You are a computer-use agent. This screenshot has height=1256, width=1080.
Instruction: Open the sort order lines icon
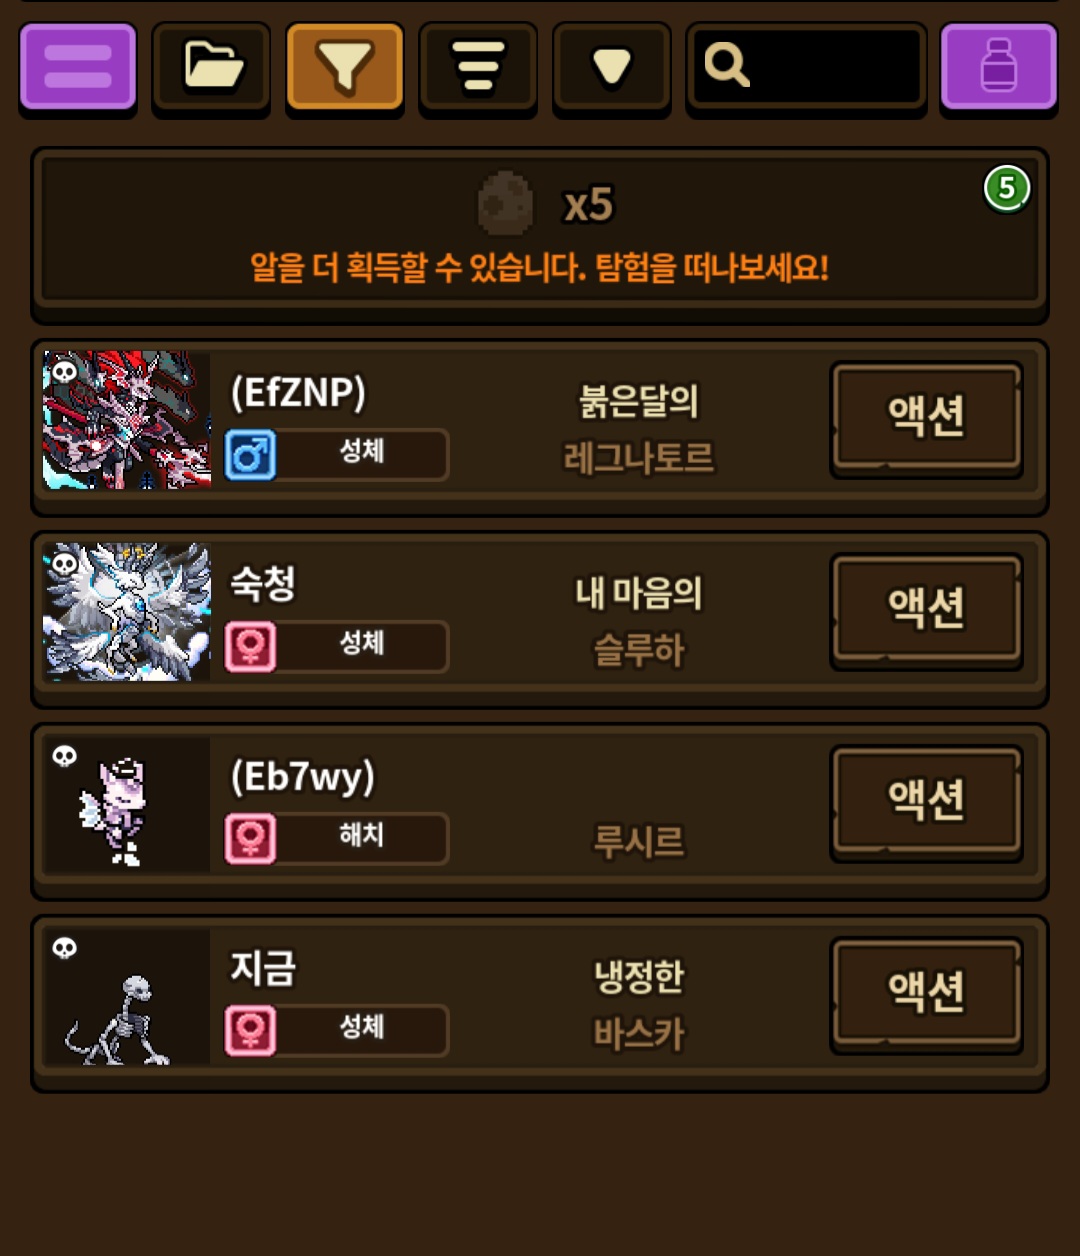(x=478, y=67)
